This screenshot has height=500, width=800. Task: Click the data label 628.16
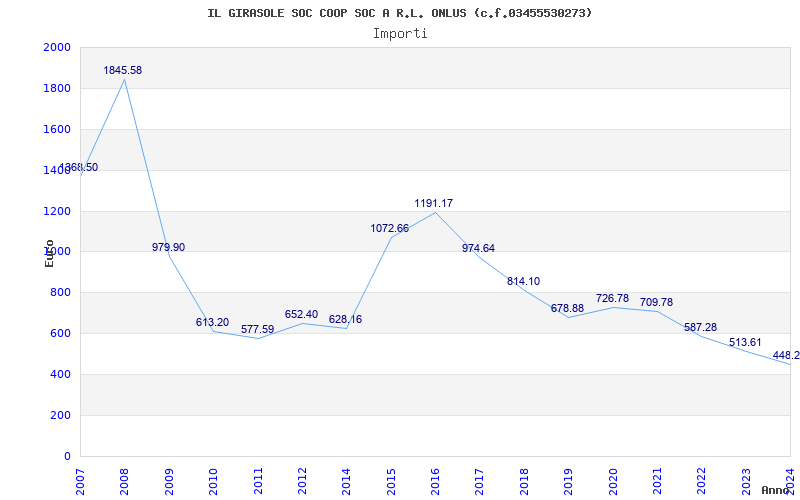pyautogui.click(x=345, y=319)
